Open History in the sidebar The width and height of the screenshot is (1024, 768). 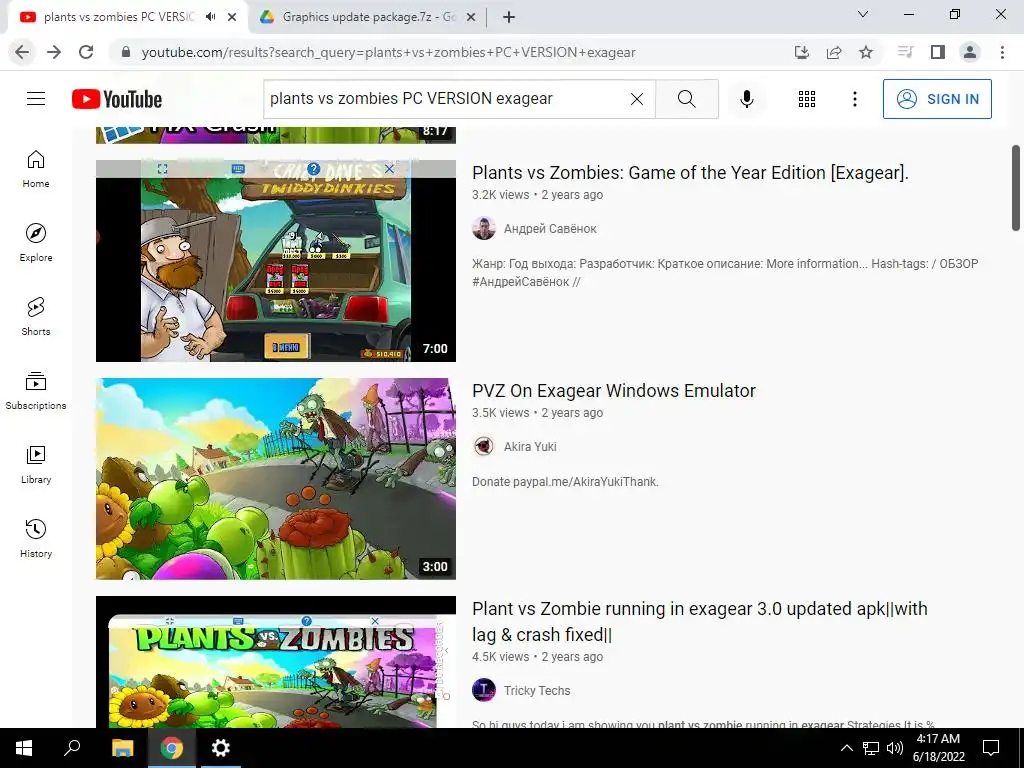pyautogui.click(x=36, y=538)
